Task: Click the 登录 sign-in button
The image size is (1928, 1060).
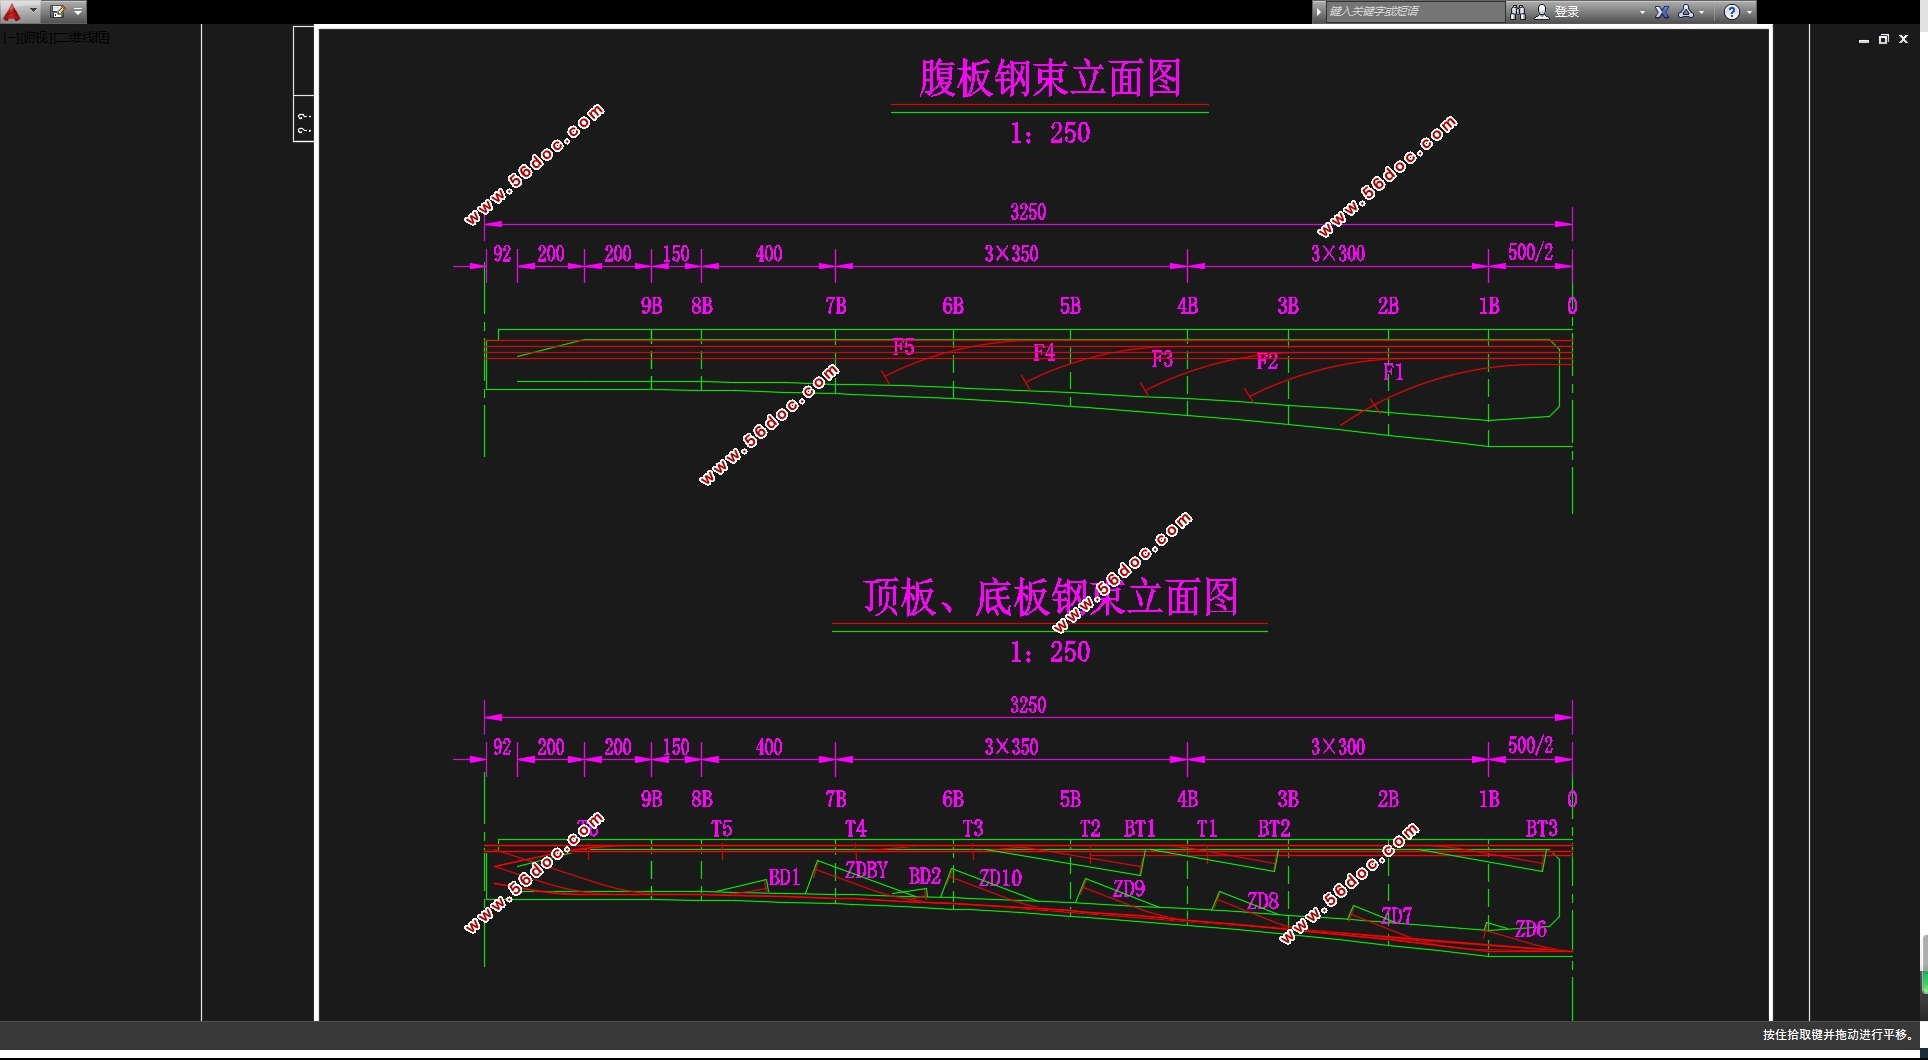Action: 1566,12
